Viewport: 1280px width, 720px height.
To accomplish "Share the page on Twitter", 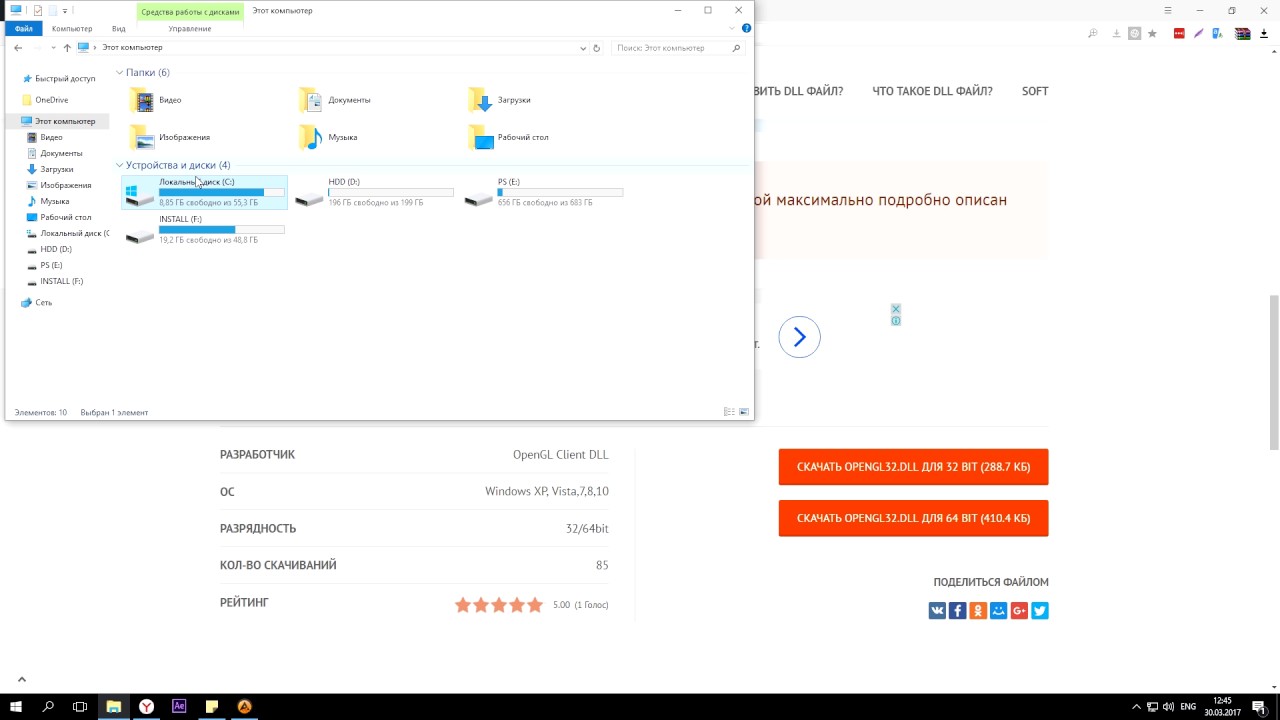I will 1040,610.
